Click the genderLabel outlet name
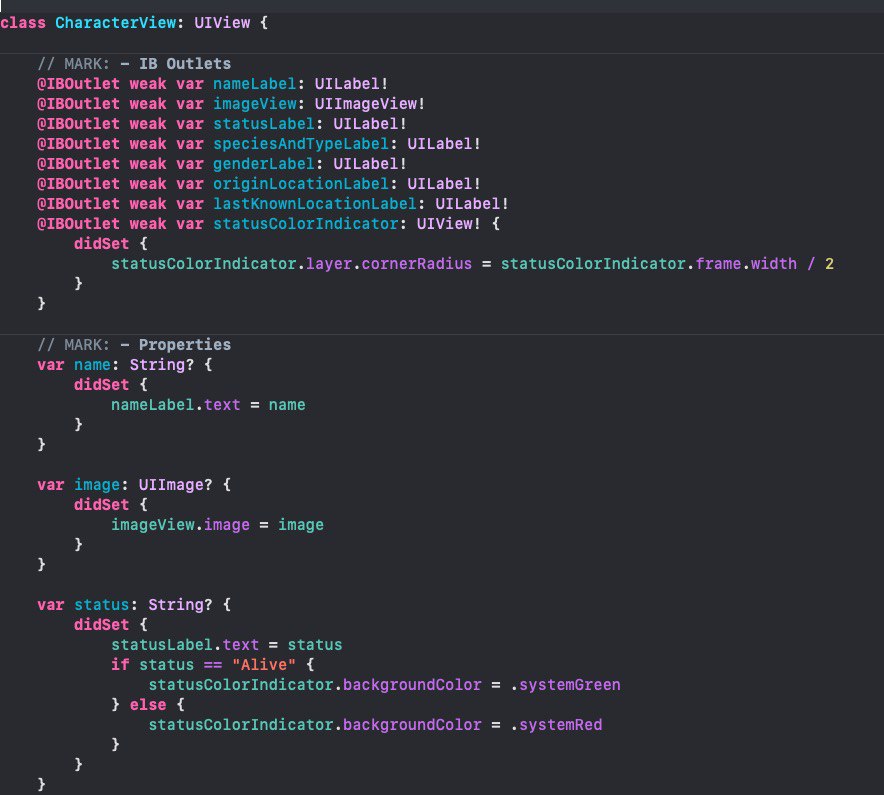Screen dimensions: 884x795 point(264,164)
